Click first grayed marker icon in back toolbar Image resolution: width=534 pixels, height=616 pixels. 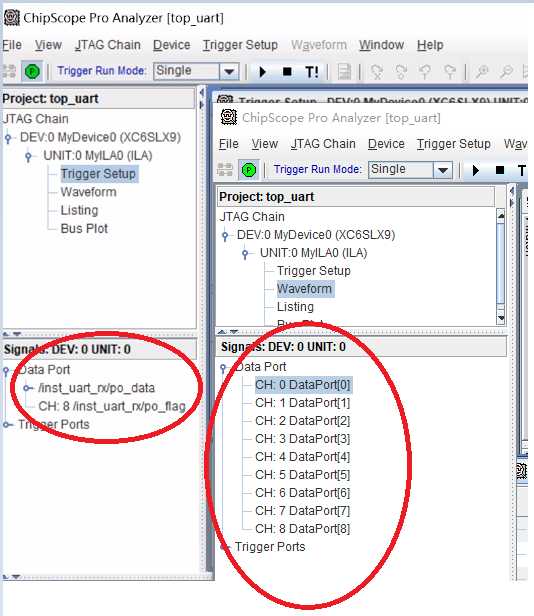click(x=377, y=72)
